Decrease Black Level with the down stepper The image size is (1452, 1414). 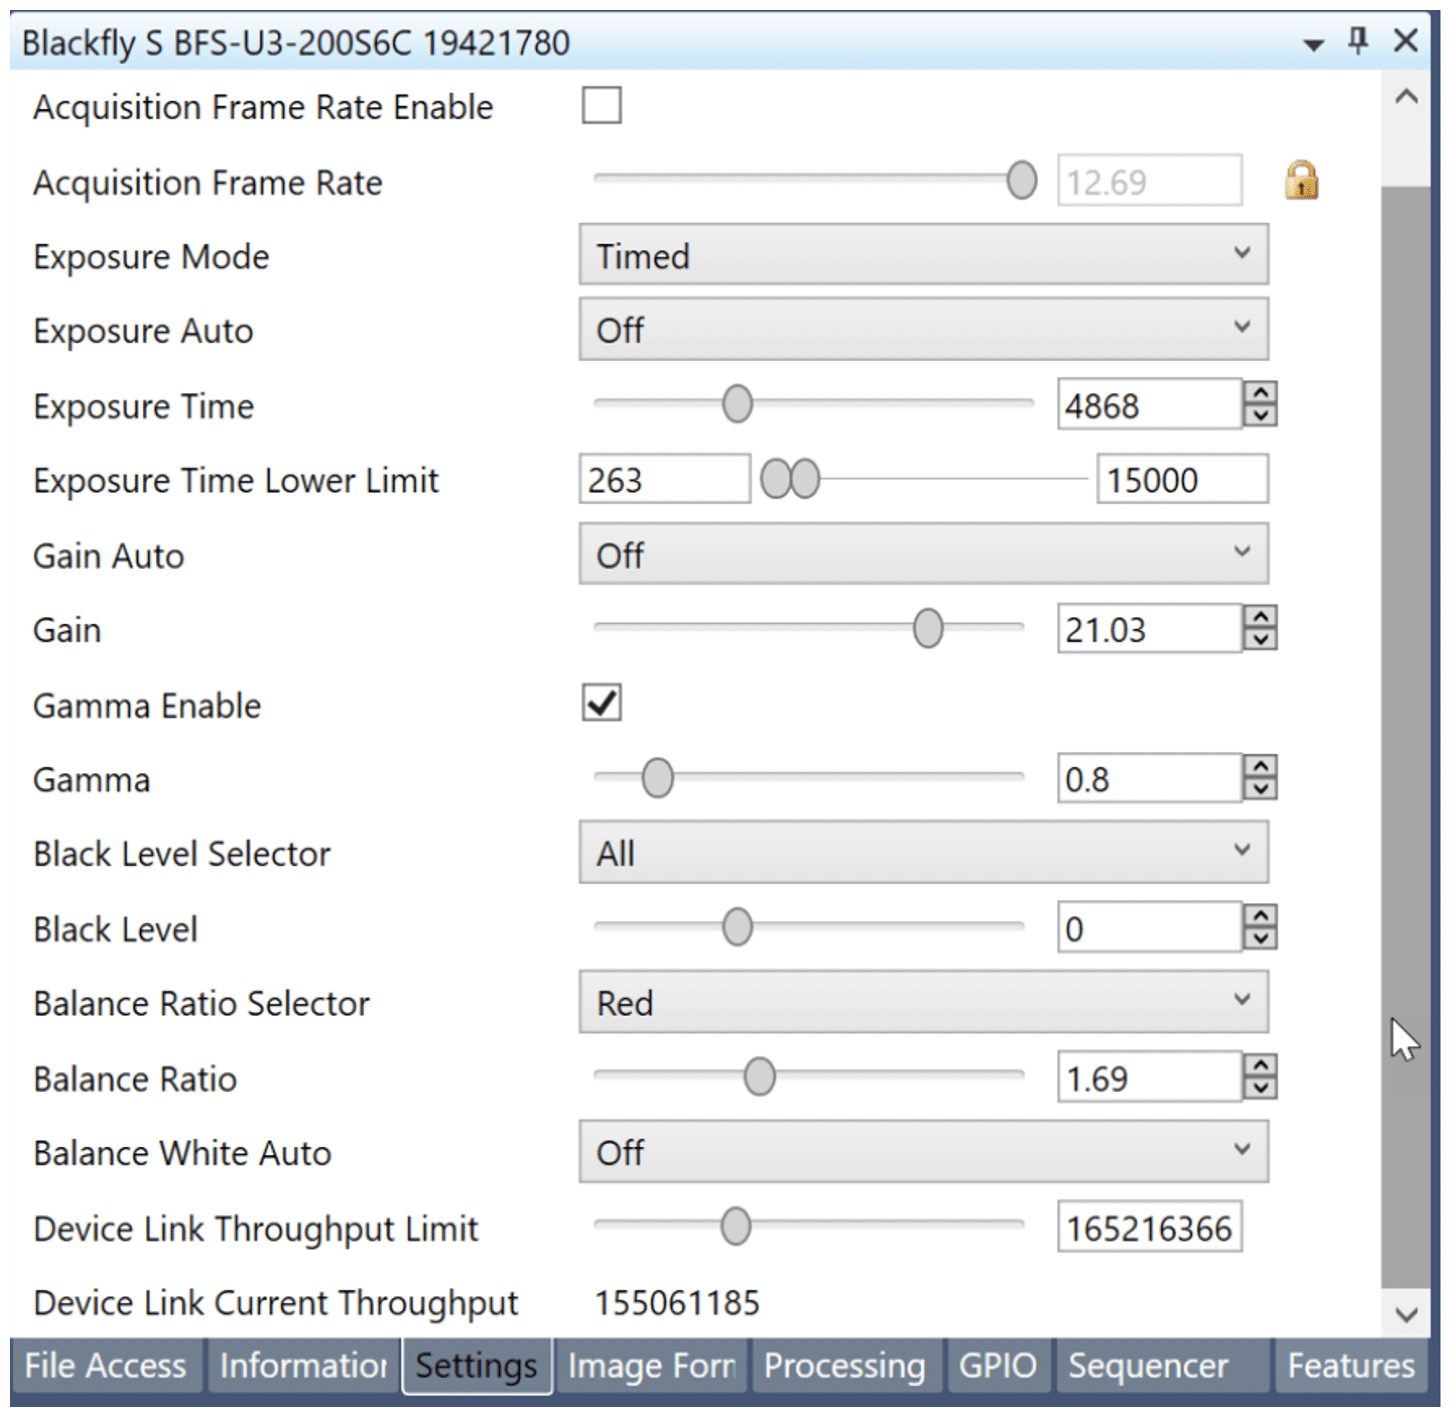[x=1261, y=938]
